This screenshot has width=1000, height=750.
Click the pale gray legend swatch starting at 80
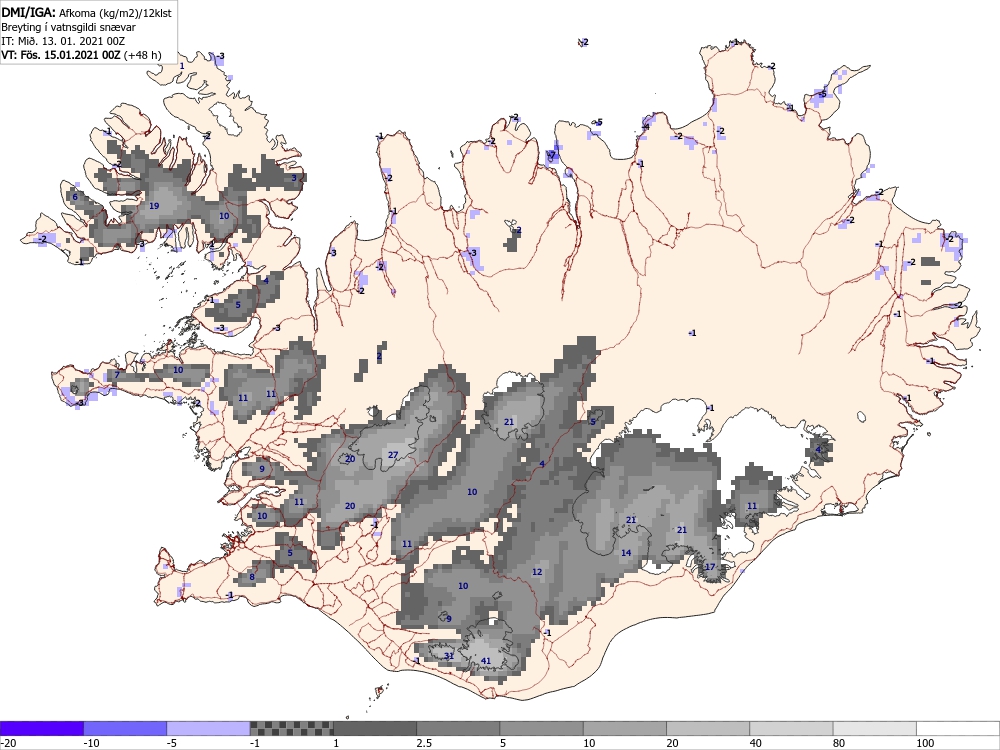tap(874, 728)
